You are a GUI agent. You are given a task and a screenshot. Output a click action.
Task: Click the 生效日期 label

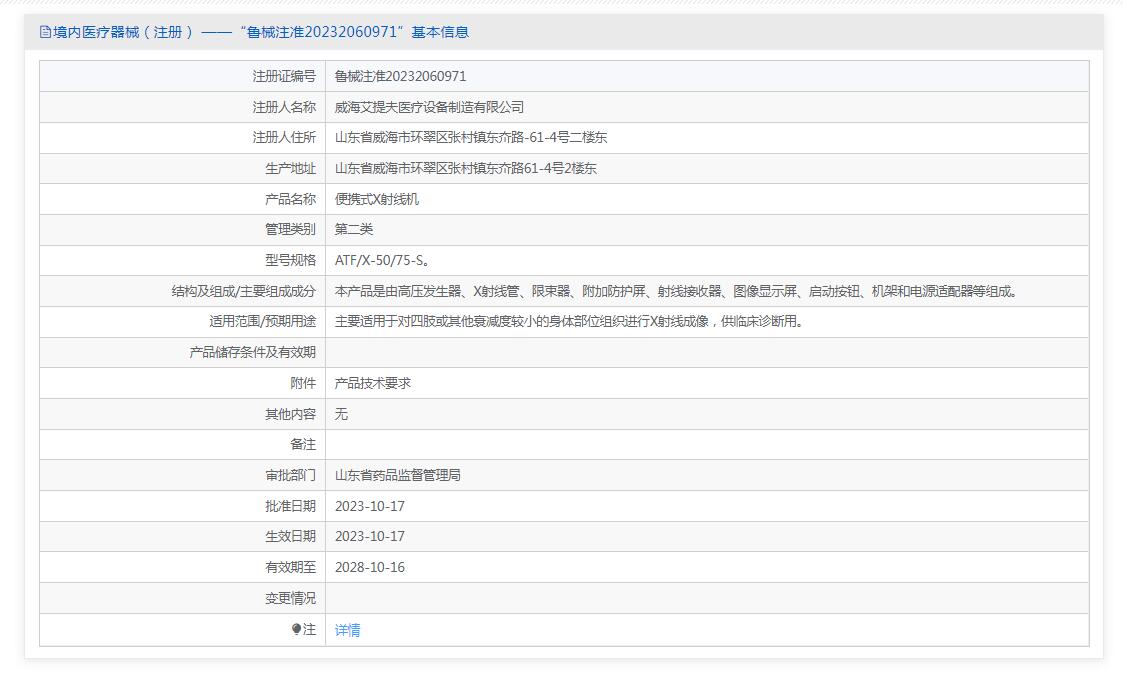pos(290,536)
